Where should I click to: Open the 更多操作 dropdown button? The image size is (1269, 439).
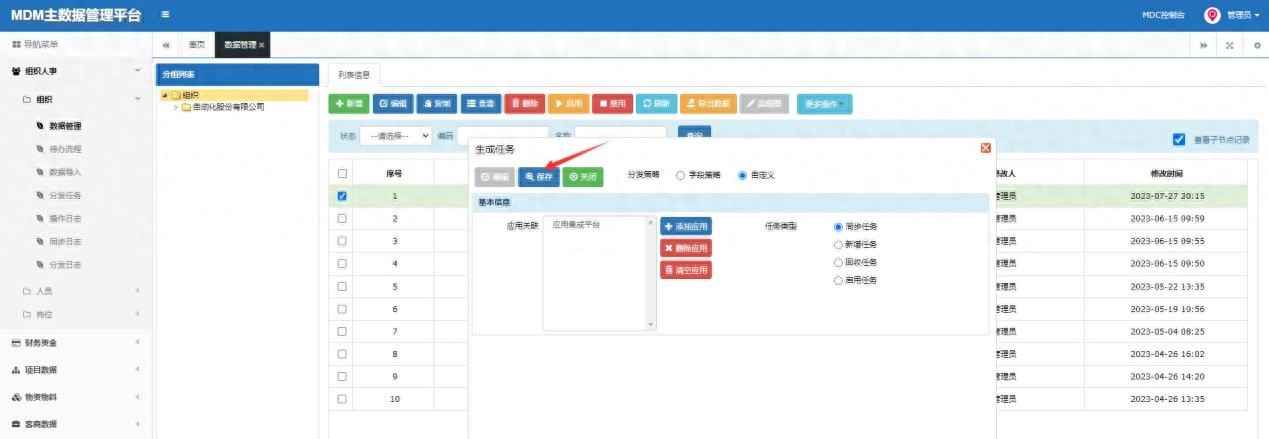coord(824,103)
